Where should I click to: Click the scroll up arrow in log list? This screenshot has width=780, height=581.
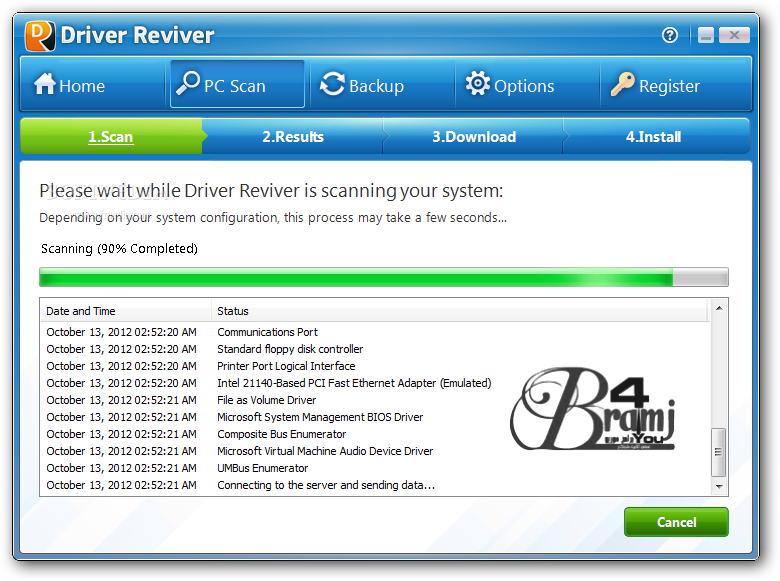[x=719, y=308]
